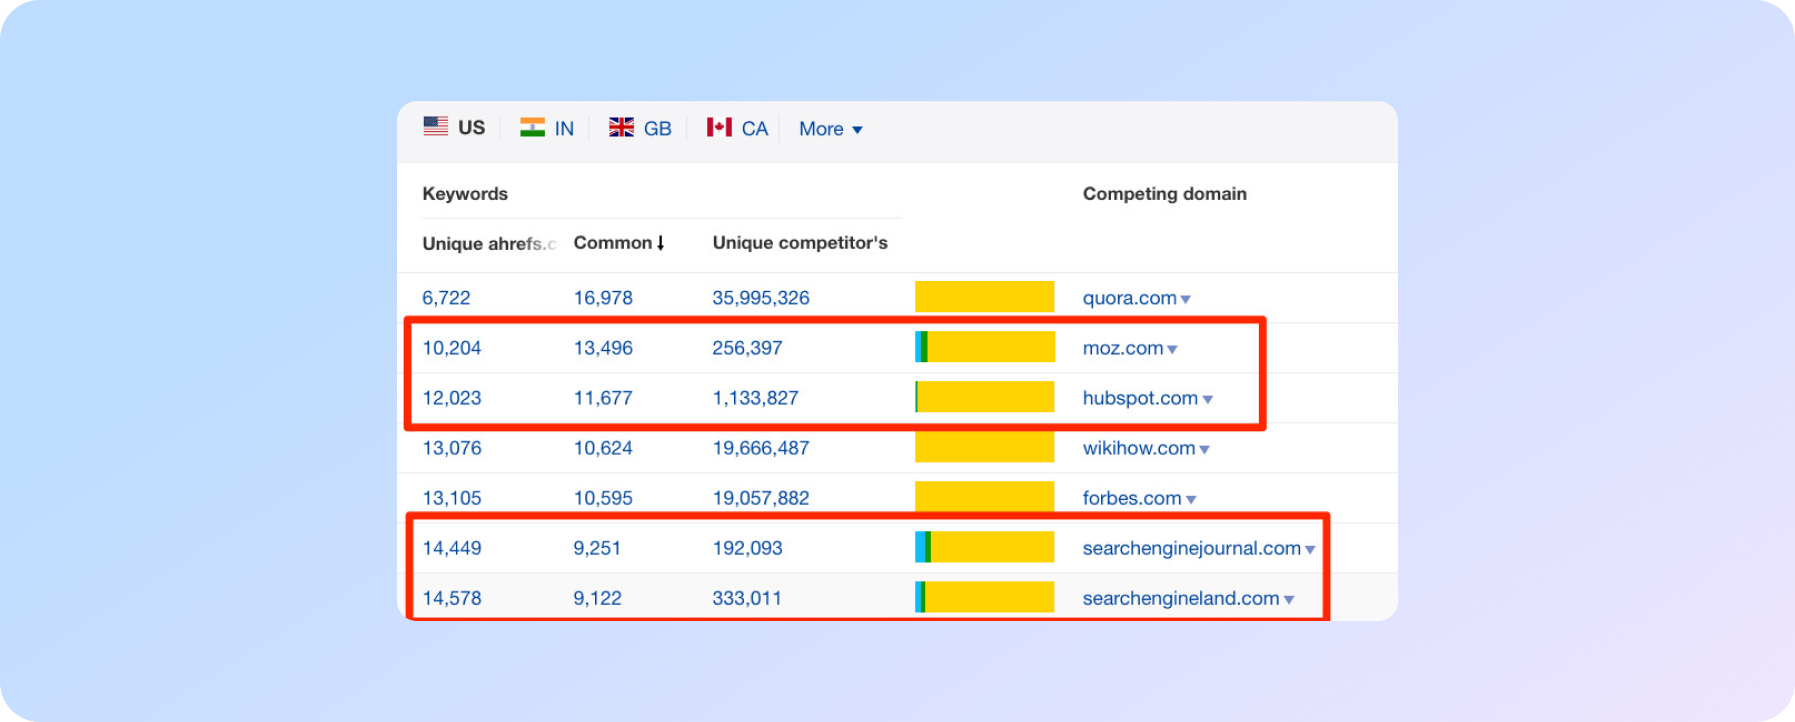Open moz.com domain dropdown
The image size is (1795, 722).
click(x=1130, y=348)
